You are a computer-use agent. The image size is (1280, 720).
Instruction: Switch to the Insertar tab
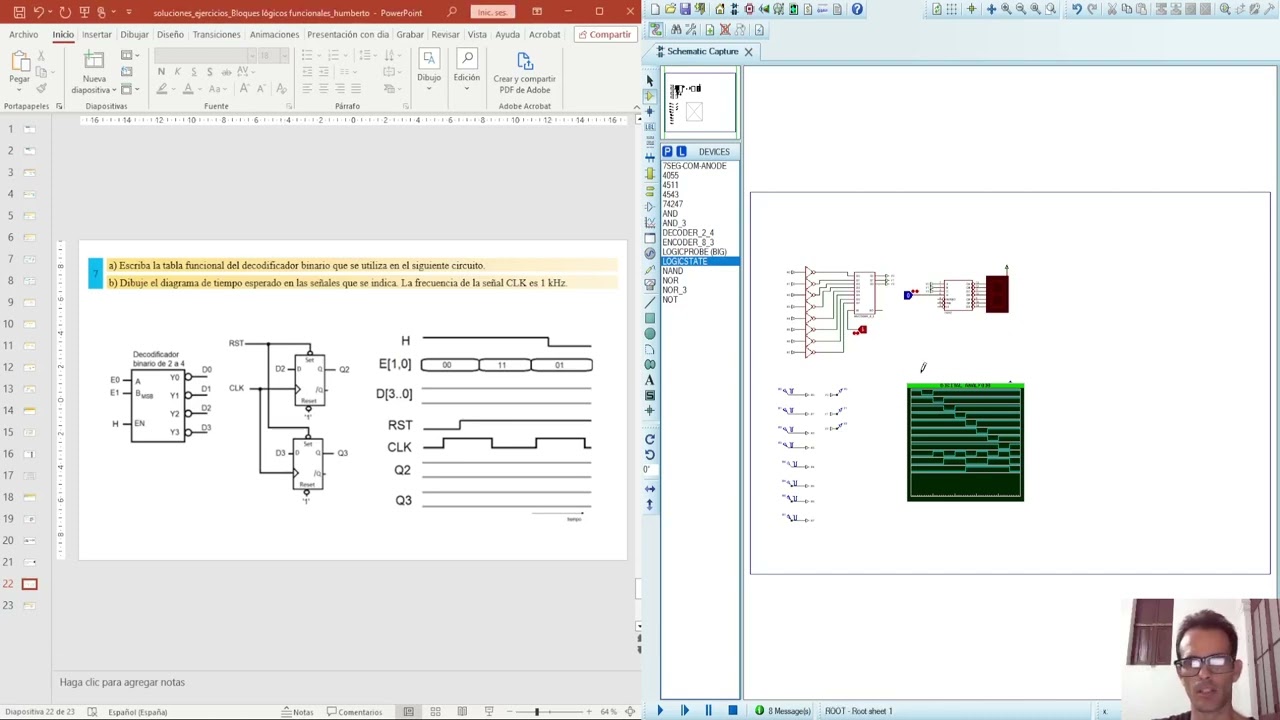tap(96, 34)
